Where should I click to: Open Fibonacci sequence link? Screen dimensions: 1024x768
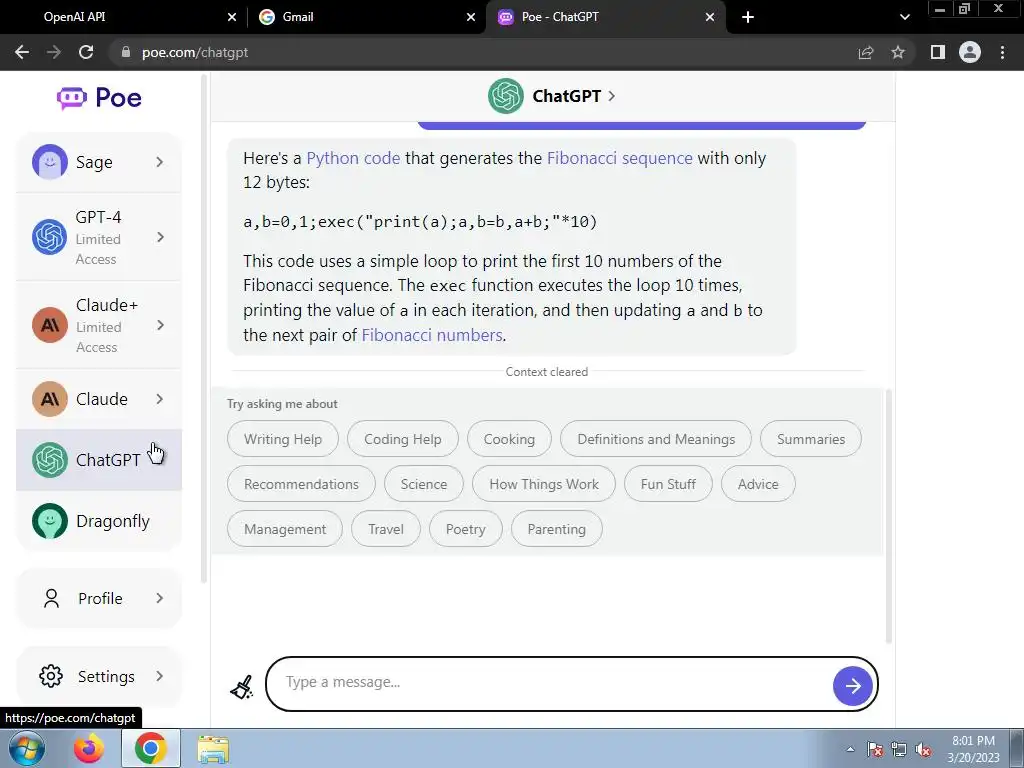point(620,159)
